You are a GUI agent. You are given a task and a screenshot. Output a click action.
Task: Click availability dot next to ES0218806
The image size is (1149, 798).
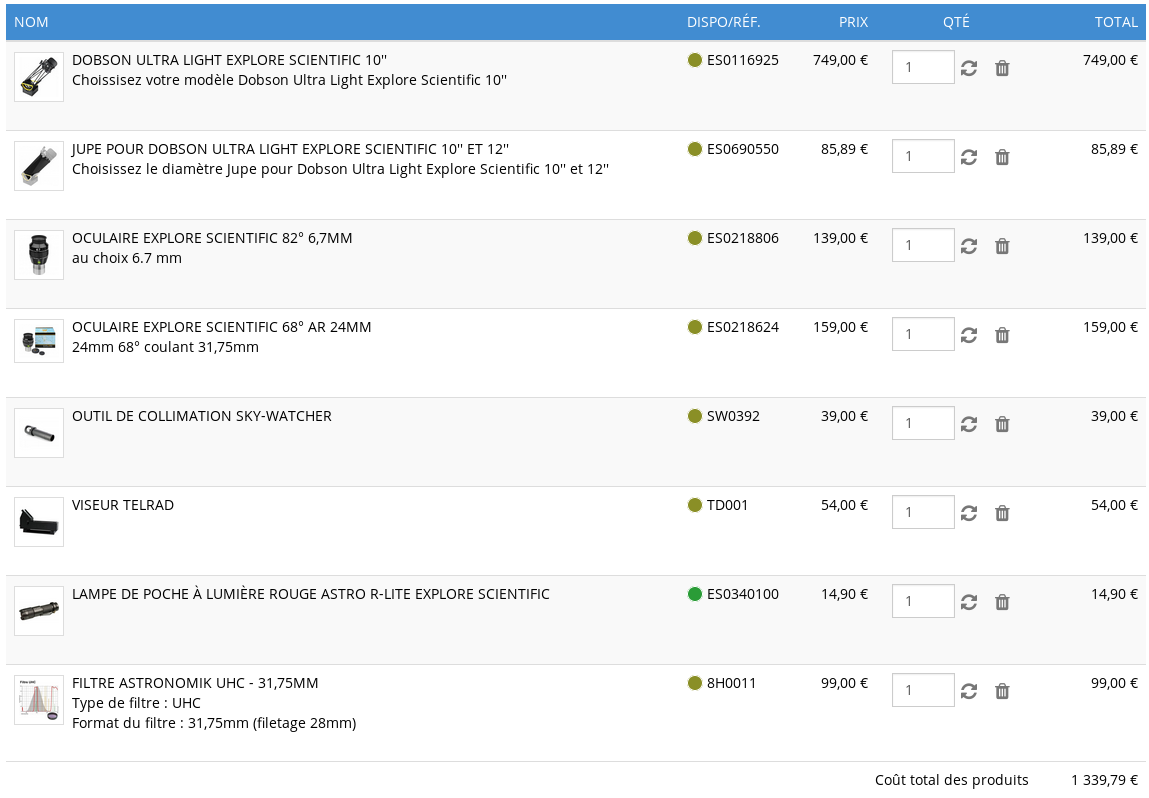(695, 238)
